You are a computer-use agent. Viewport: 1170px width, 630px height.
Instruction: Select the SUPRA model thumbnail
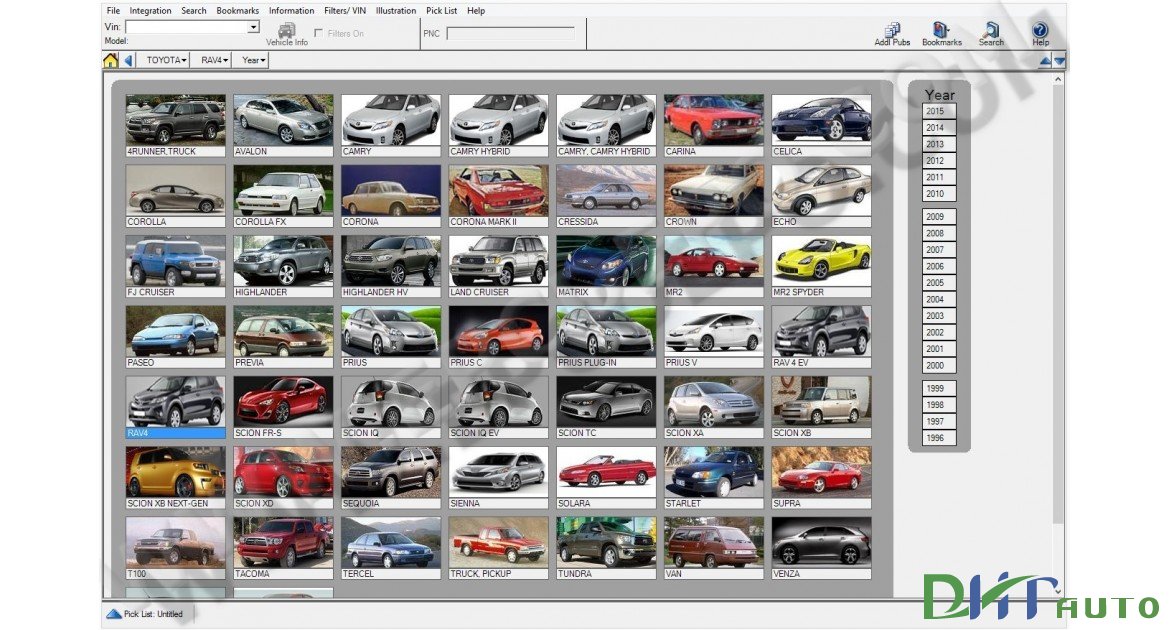coord(821,478)
